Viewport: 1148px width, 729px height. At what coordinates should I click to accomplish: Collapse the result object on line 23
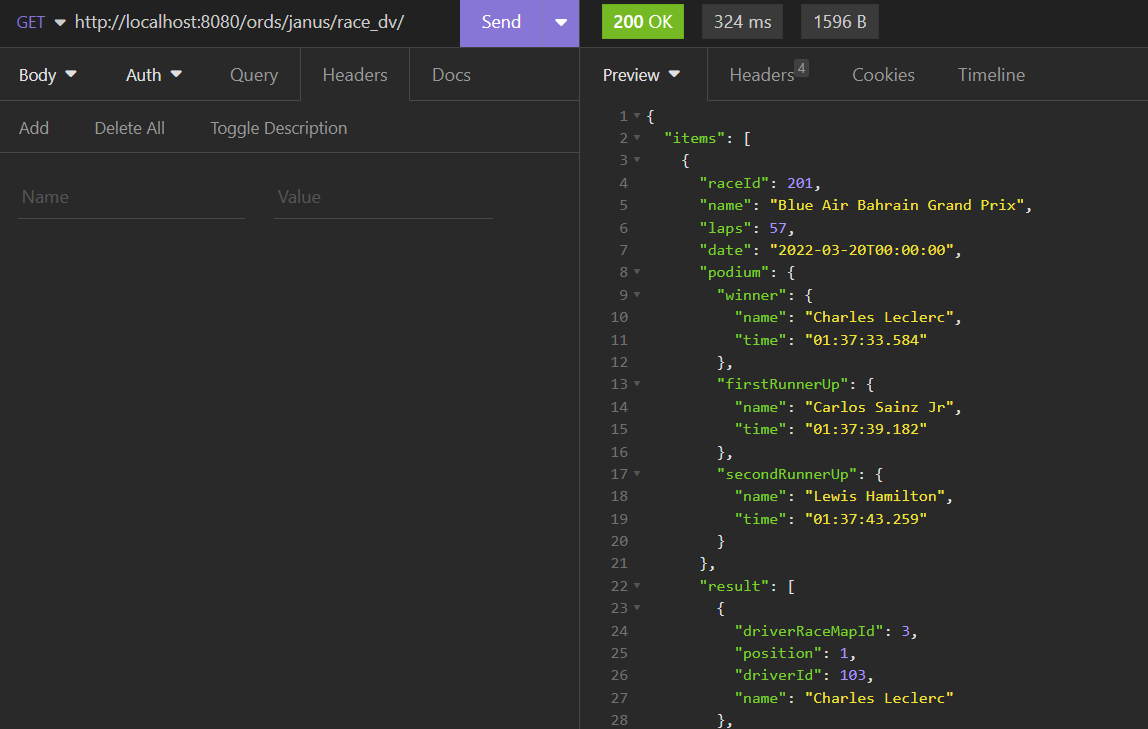coord(637,608)
